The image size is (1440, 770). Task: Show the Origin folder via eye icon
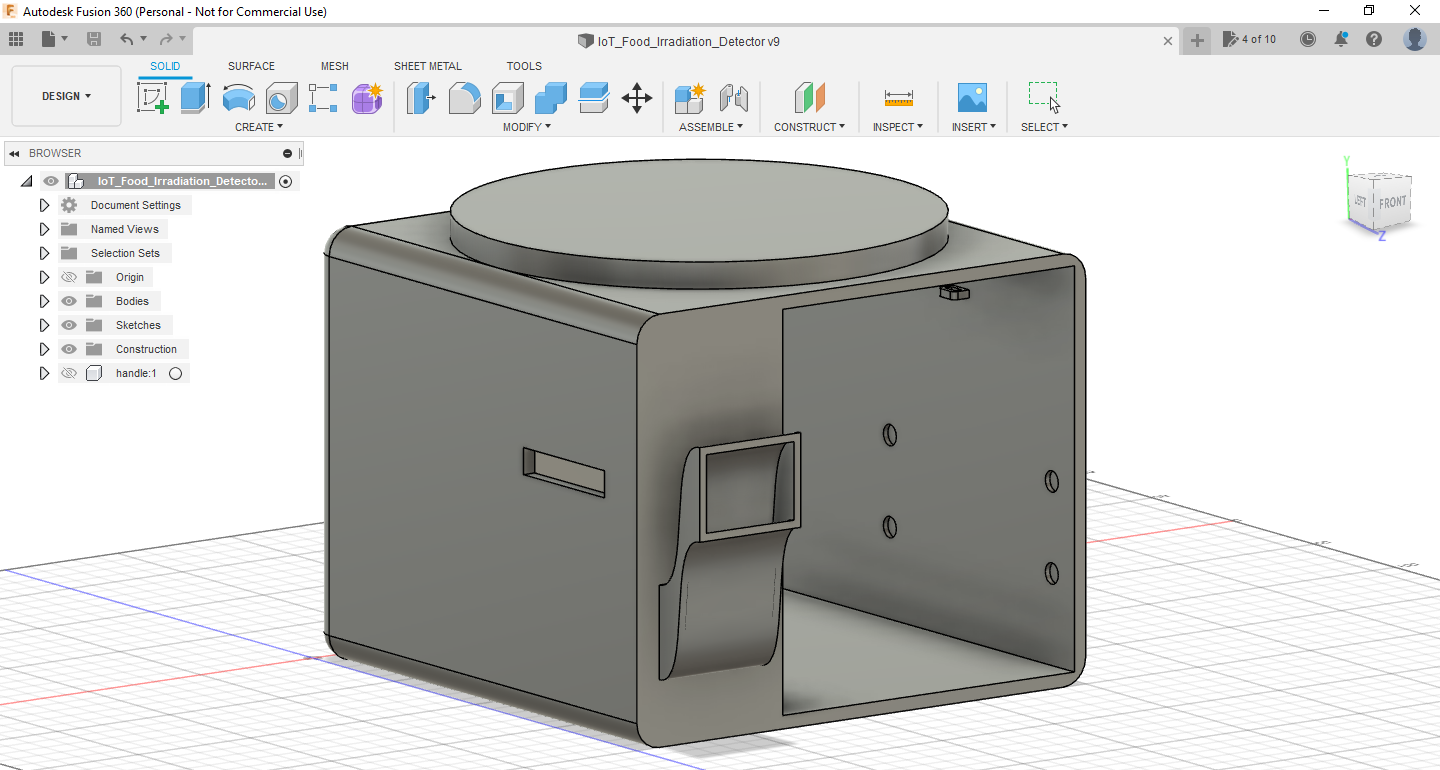[x=69, y=277]
